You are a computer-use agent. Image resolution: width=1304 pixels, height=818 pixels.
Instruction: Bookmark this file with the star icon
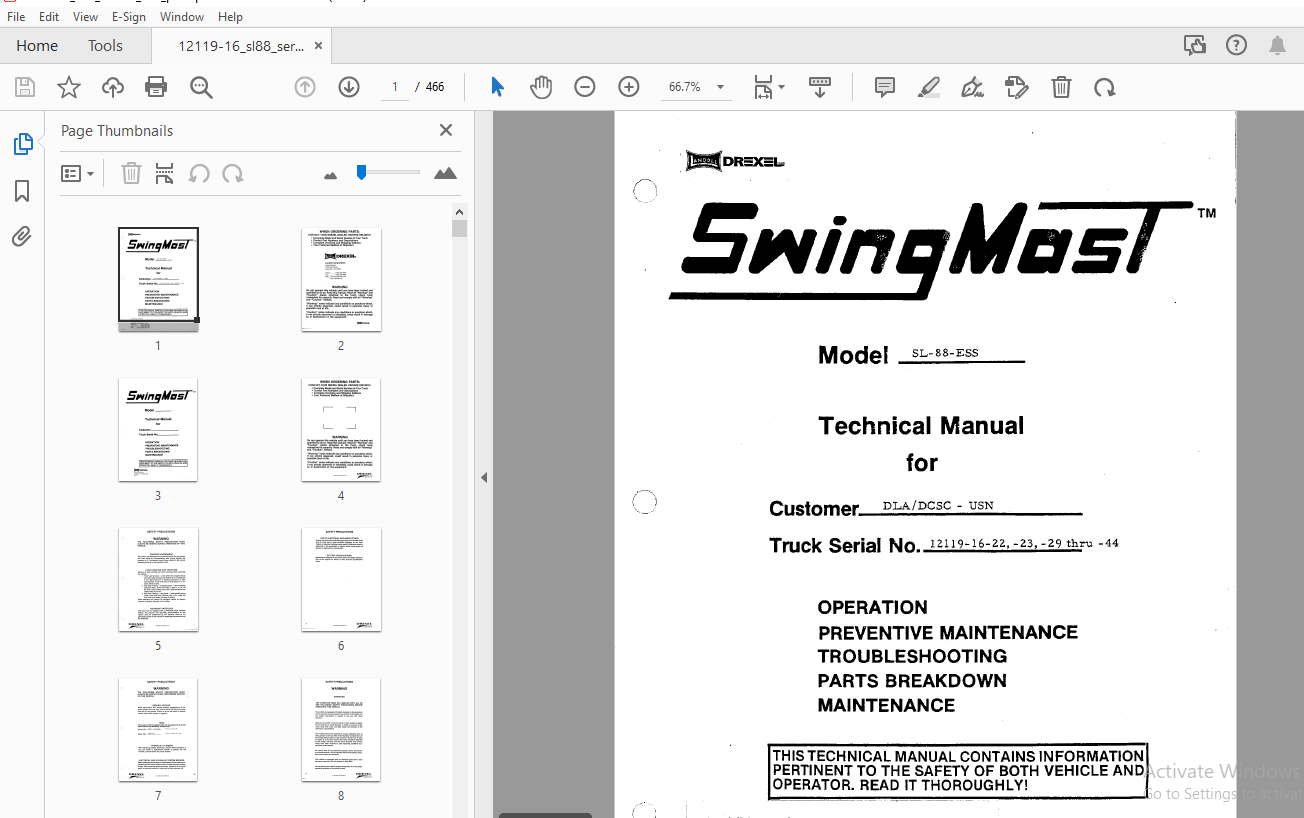pyautogui.click(x=69, y=87)
